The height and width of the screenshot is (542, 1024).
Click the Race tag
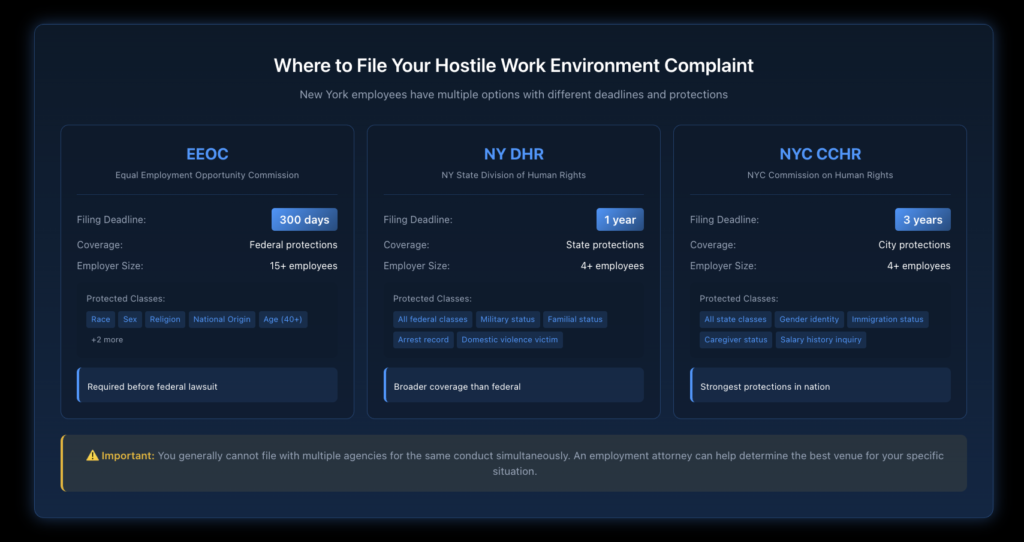pyautogui.click(x=101, y=319)
